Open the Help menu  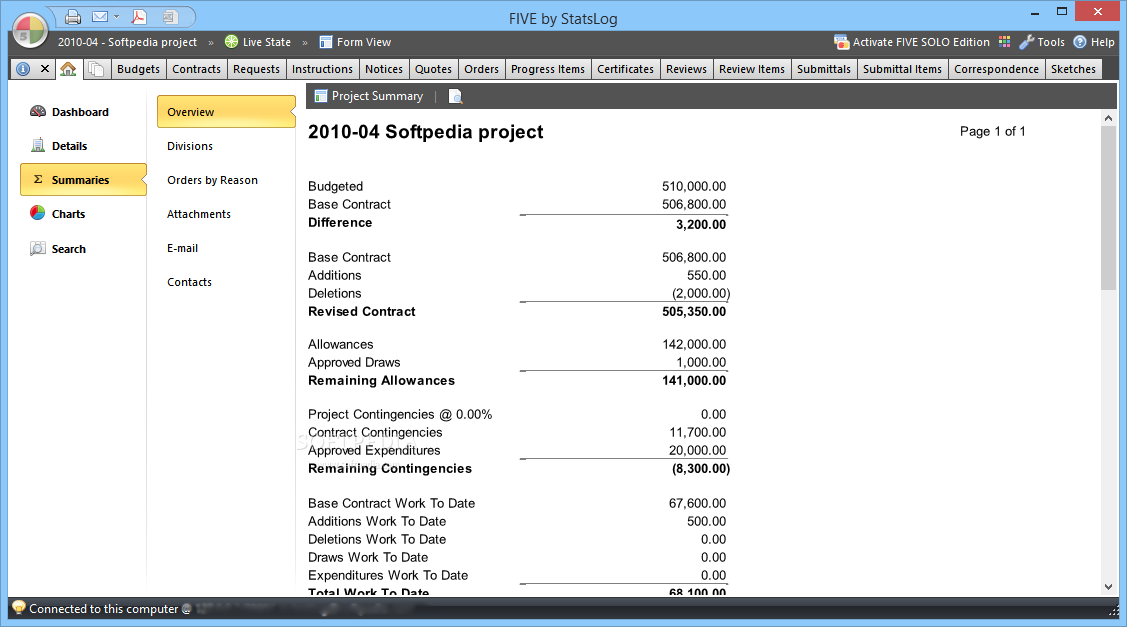pyautogui.click(x=1094, y=42)
